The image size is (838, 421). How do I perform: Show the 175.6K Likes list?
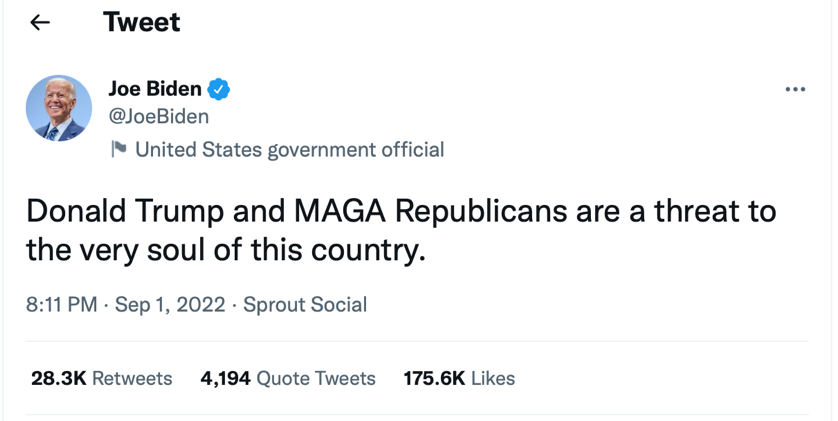point(459,378)
